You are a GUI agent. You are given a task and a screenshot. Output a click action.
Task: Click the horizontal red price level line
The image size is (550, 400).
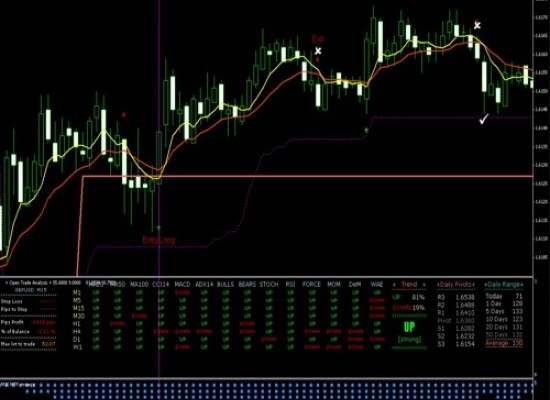(307, 176)
